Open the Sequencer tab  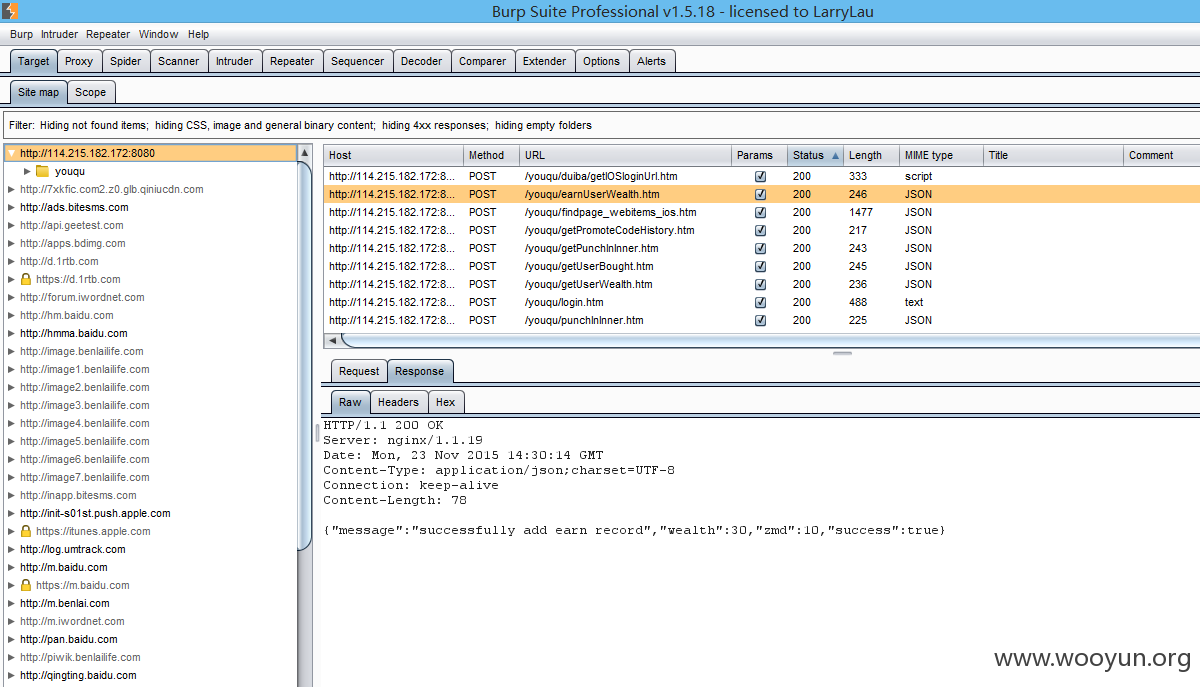(357, 61)
